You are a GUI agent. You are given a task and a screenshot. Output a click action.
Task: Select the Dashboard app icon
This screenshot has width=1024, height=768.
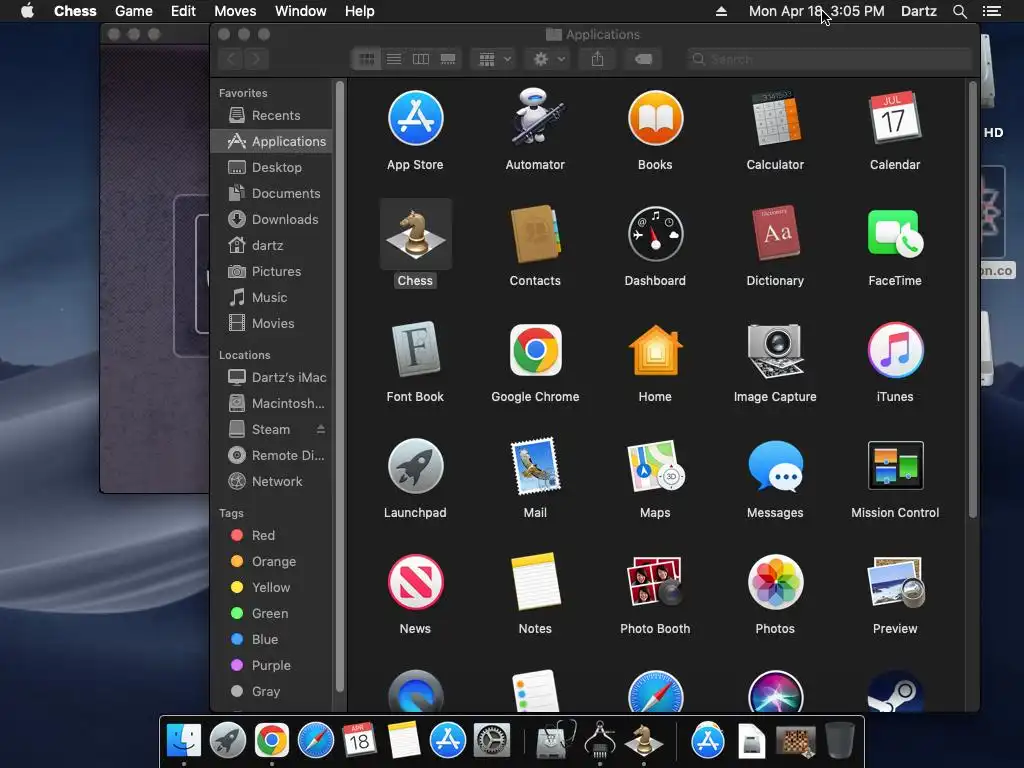pos(655,234)
